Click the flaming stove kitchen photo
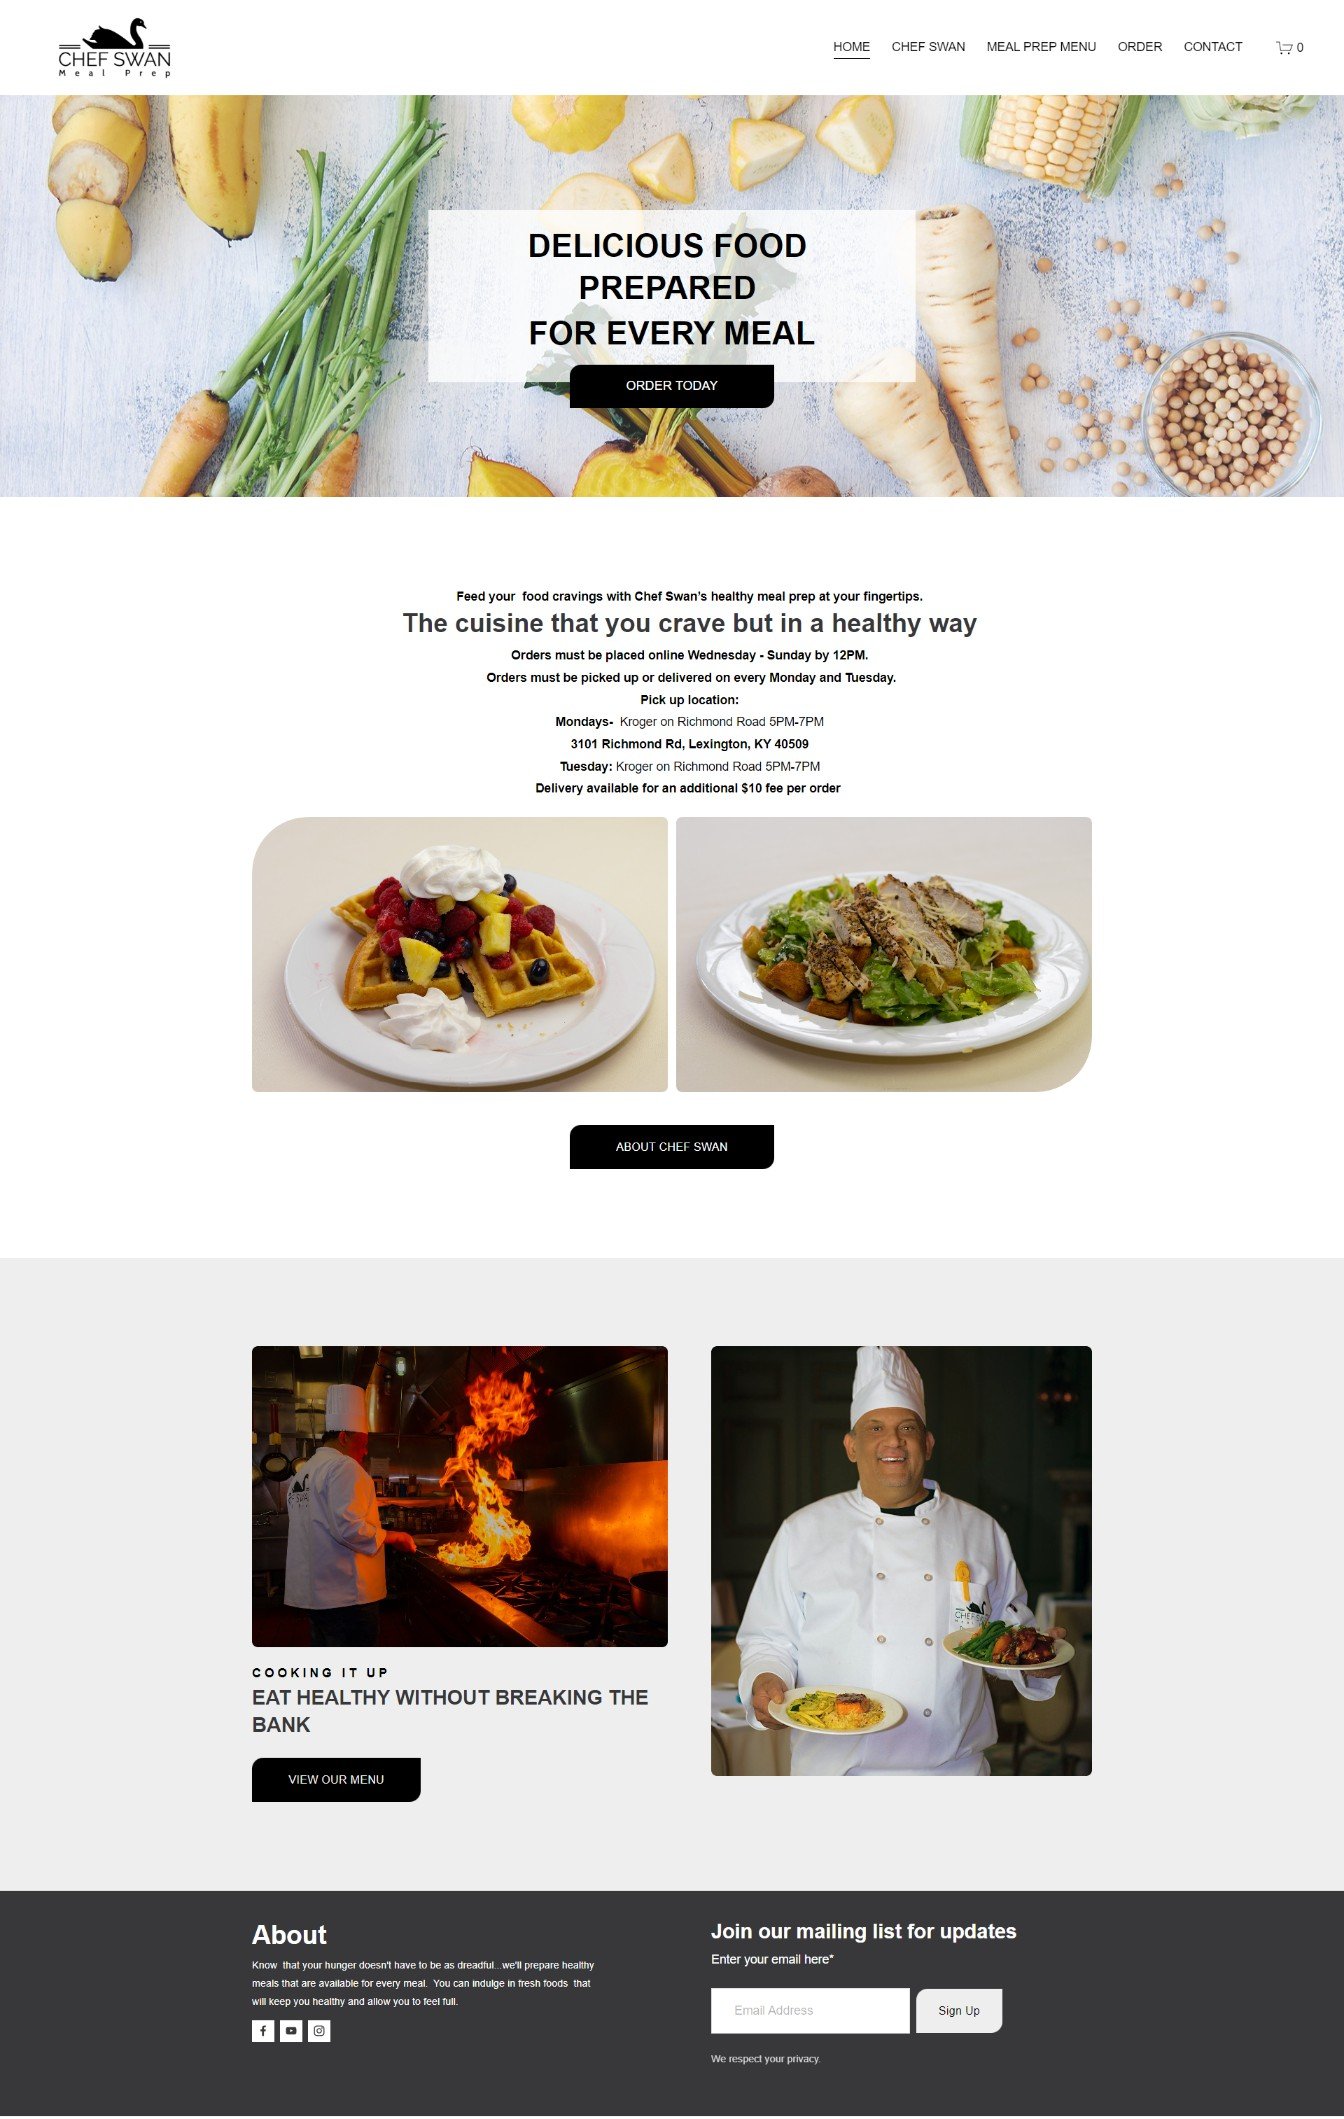 [460, 1496]
